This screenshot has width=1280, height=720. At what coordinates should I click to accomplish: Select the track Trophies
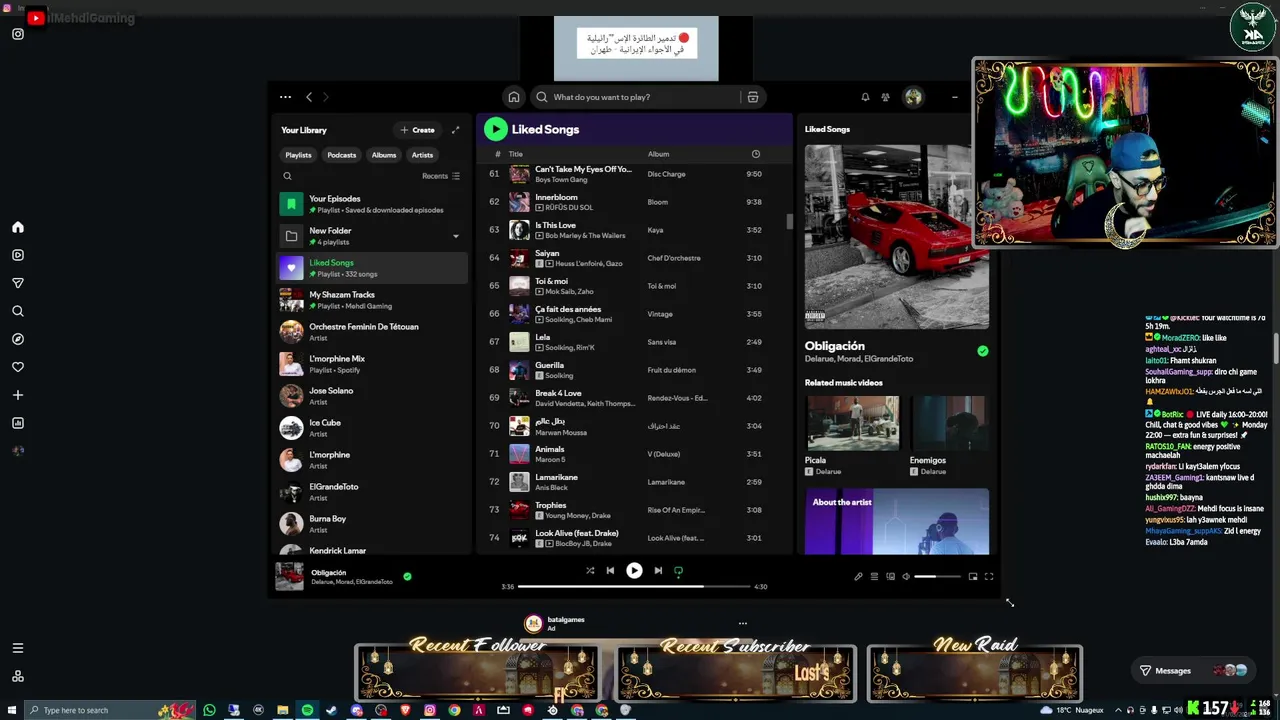pyautogui.click(x=634, y=510)
